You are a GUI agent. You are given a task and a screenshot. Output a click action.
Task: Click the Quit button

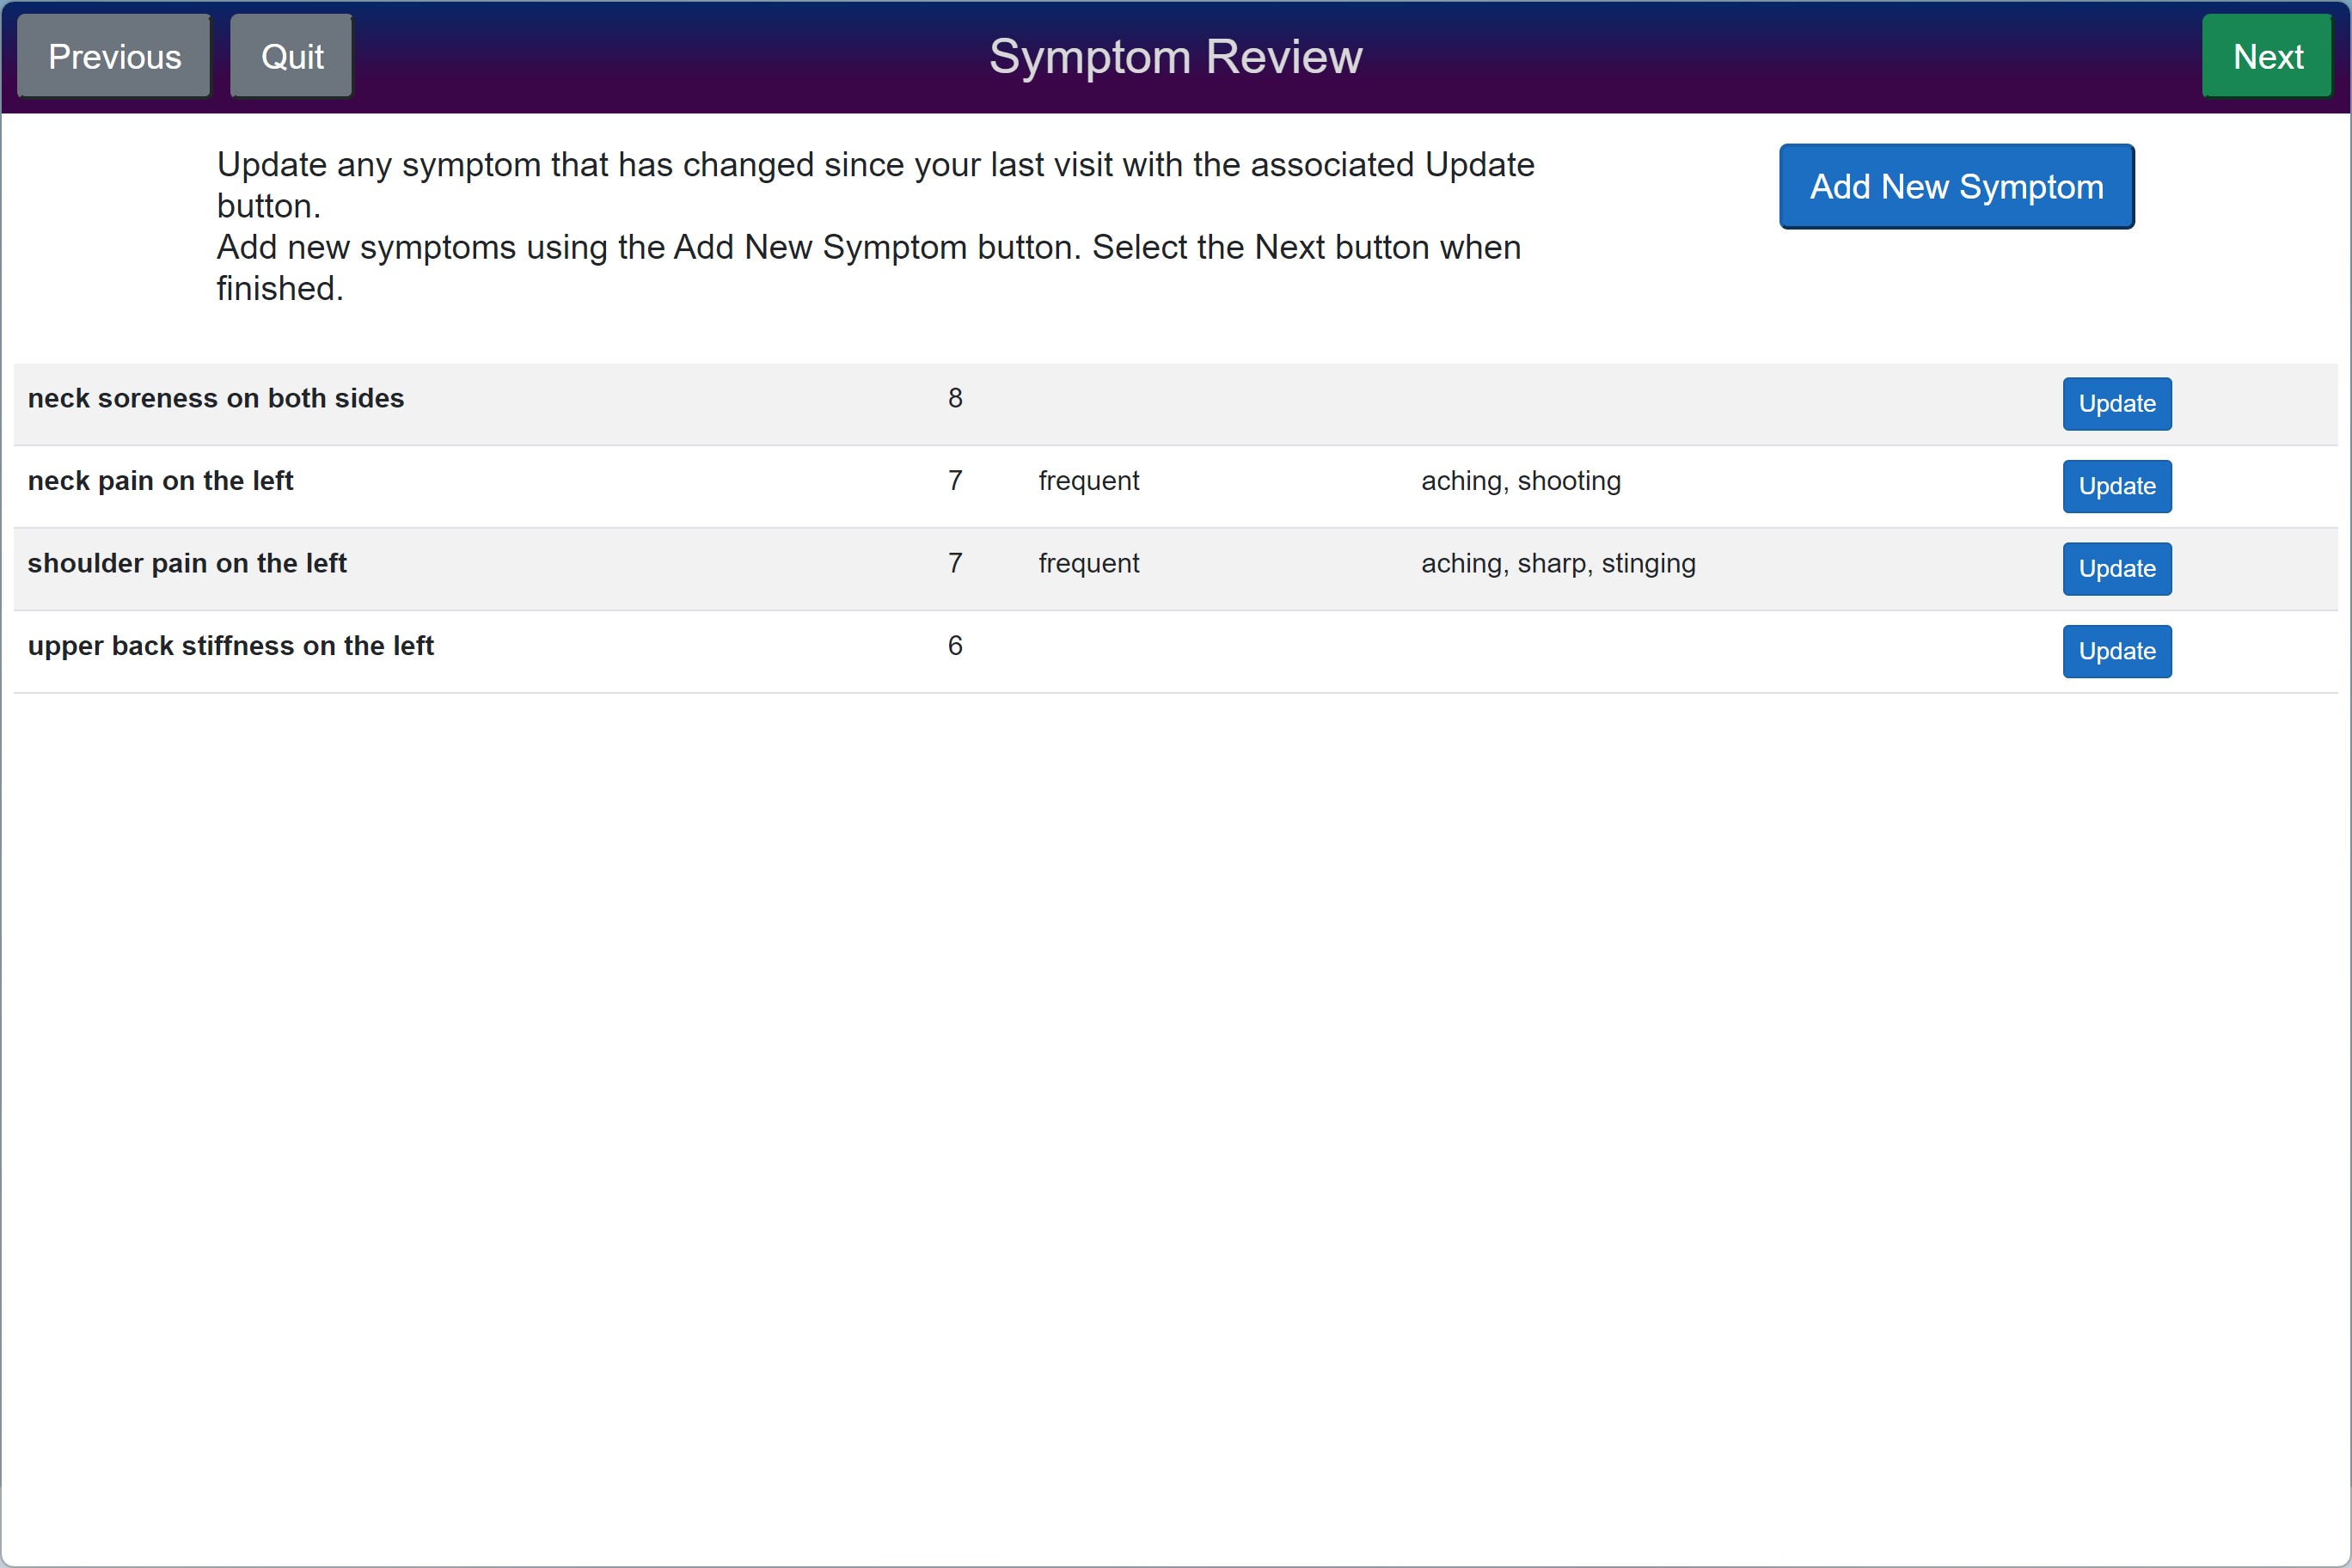point(290,56)
